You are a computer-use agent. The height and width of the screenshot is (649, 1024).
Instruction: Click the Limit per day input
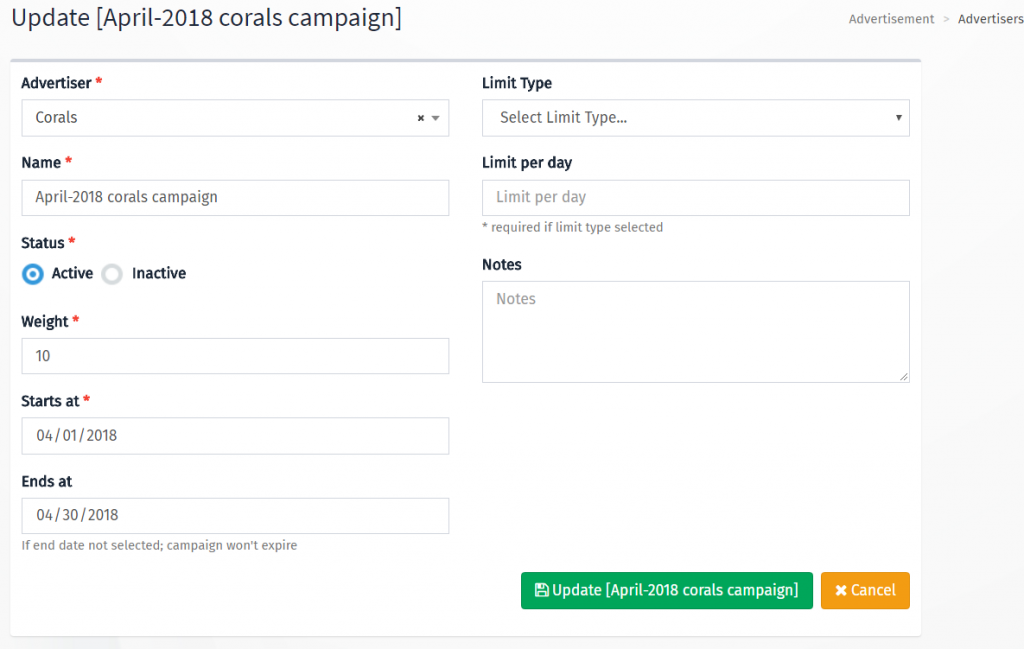[695, 197]
